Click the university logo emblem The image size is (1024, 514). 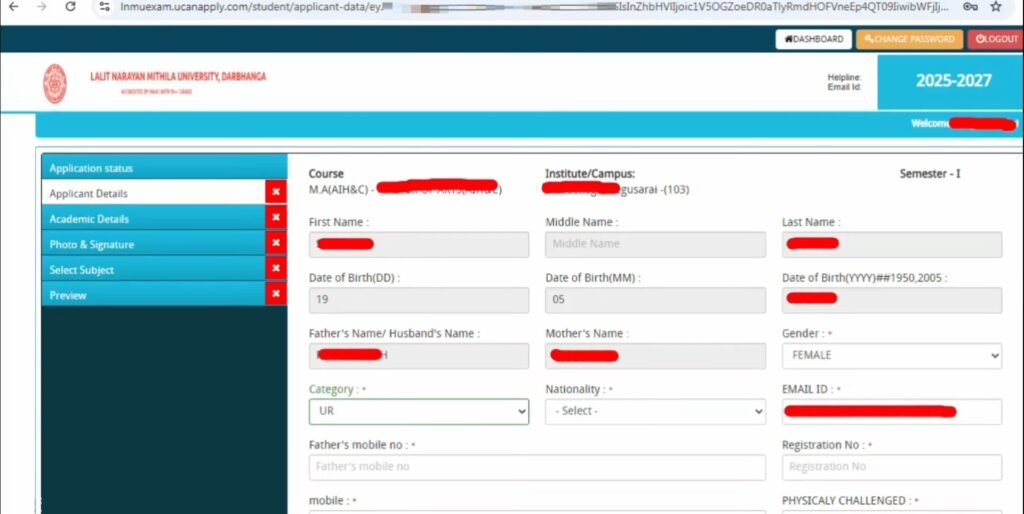tap(55, 84)
